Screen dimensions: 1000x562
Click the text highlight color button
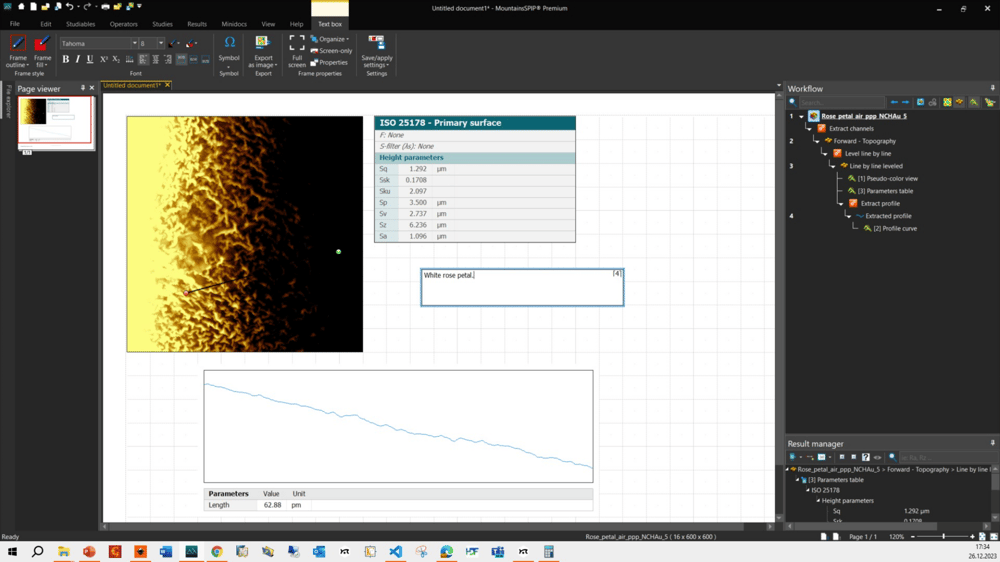pyautogui.click(x=190, y=43)
